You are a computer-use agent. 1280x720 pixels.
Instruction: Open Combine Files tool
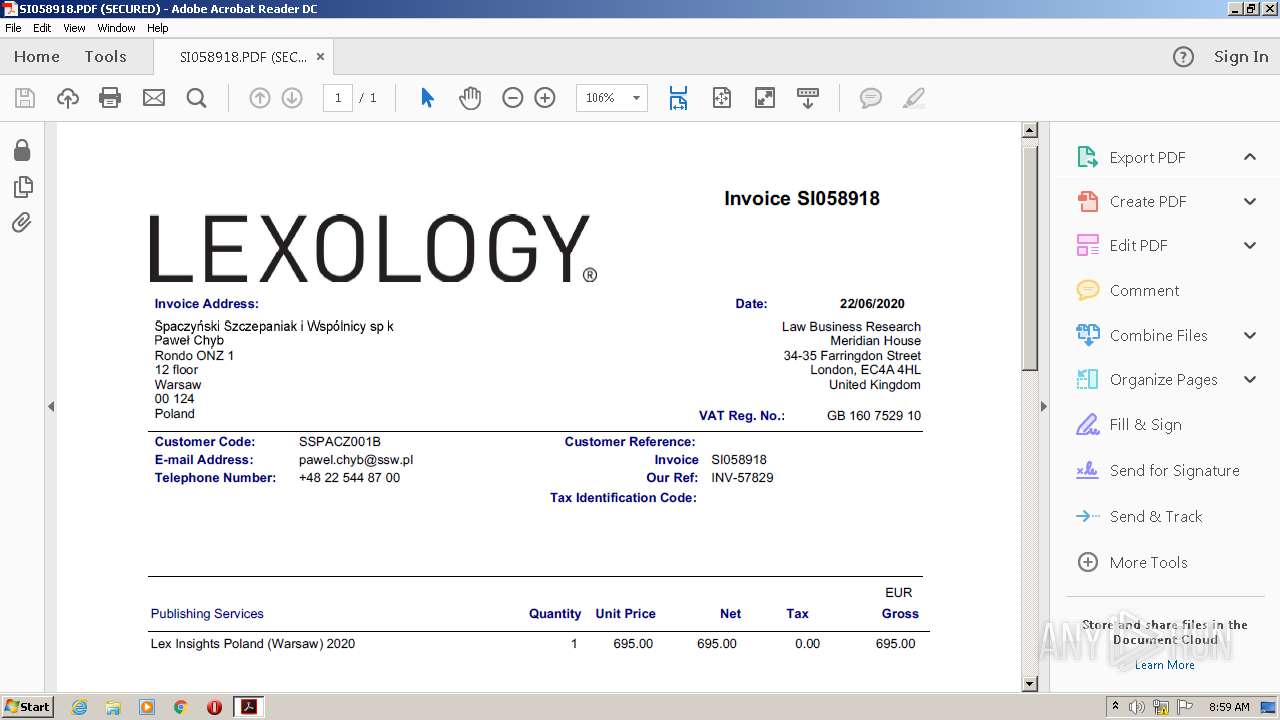click(1158, 336)
